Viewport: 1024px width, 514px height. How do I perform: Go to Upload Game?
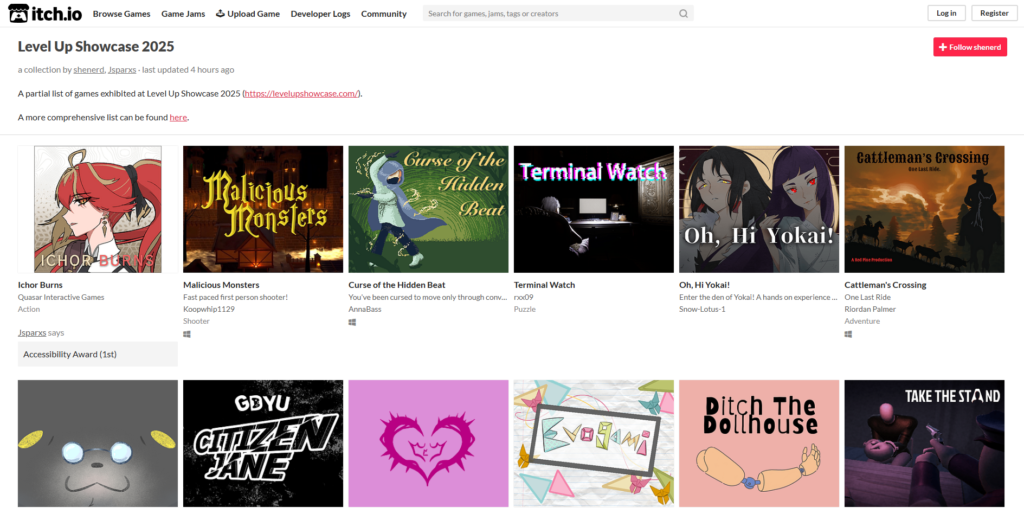(x=248, y=14)
